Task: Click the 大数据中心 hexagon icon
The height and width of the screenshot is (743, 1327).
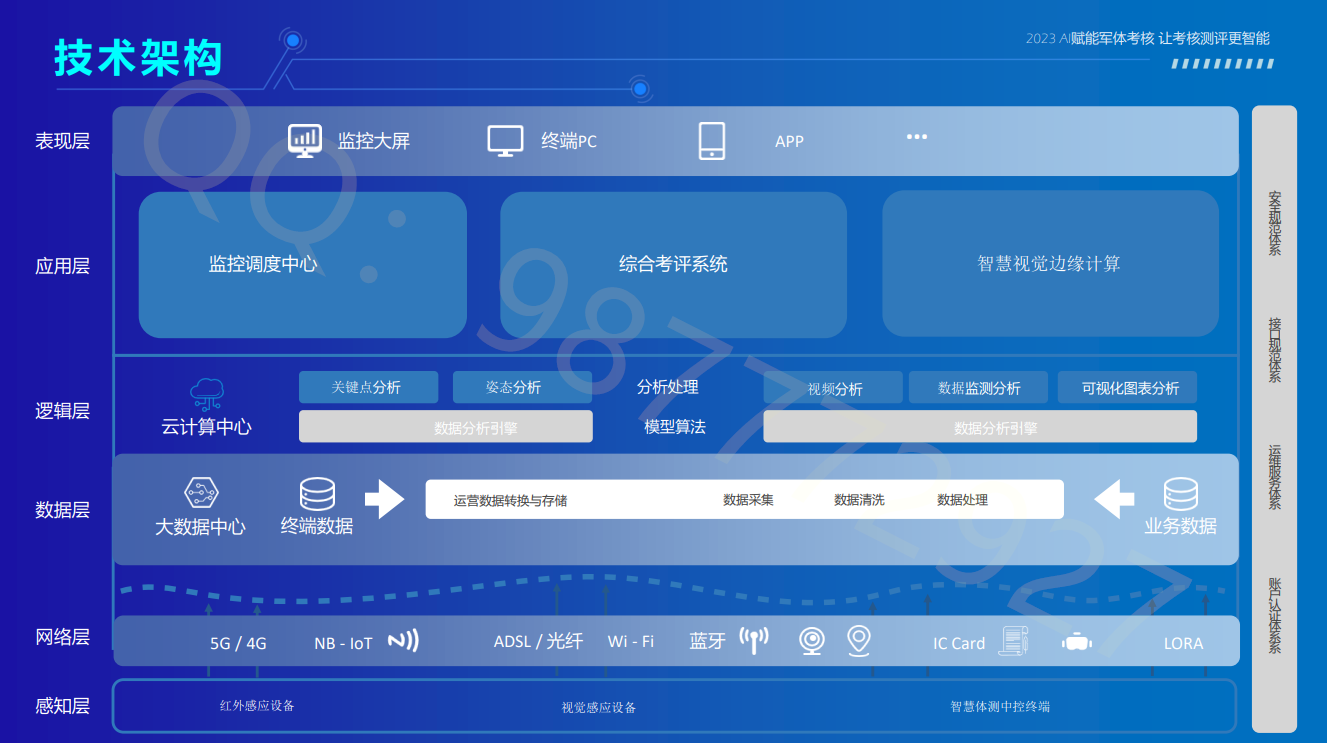Action: pyautogui.click(x=201, y=492)
